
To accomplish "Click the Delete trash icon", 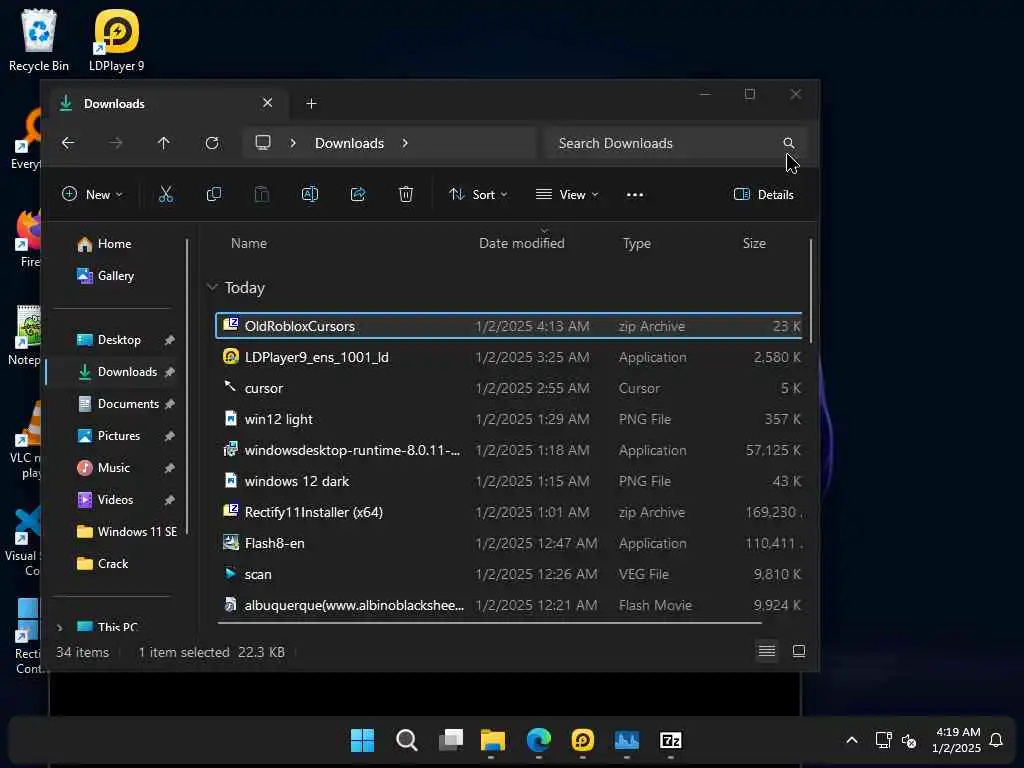I will tap(406, 195).
